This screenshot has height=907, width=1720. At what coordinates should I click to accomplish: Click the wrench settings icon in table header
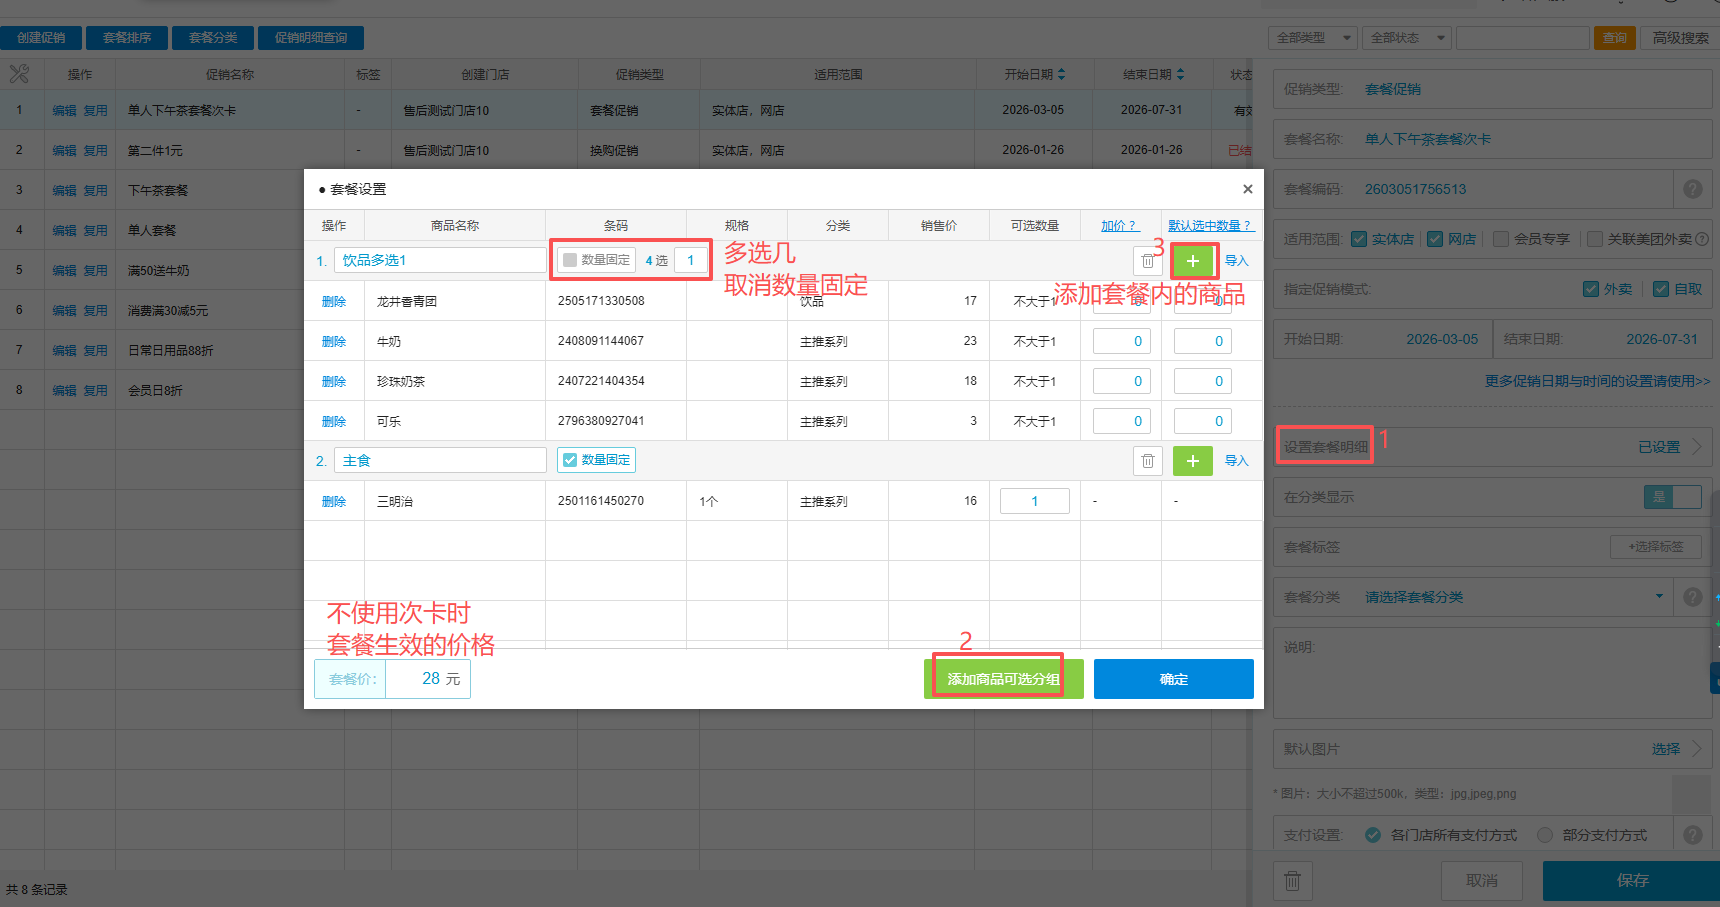(x=19, y=74)
